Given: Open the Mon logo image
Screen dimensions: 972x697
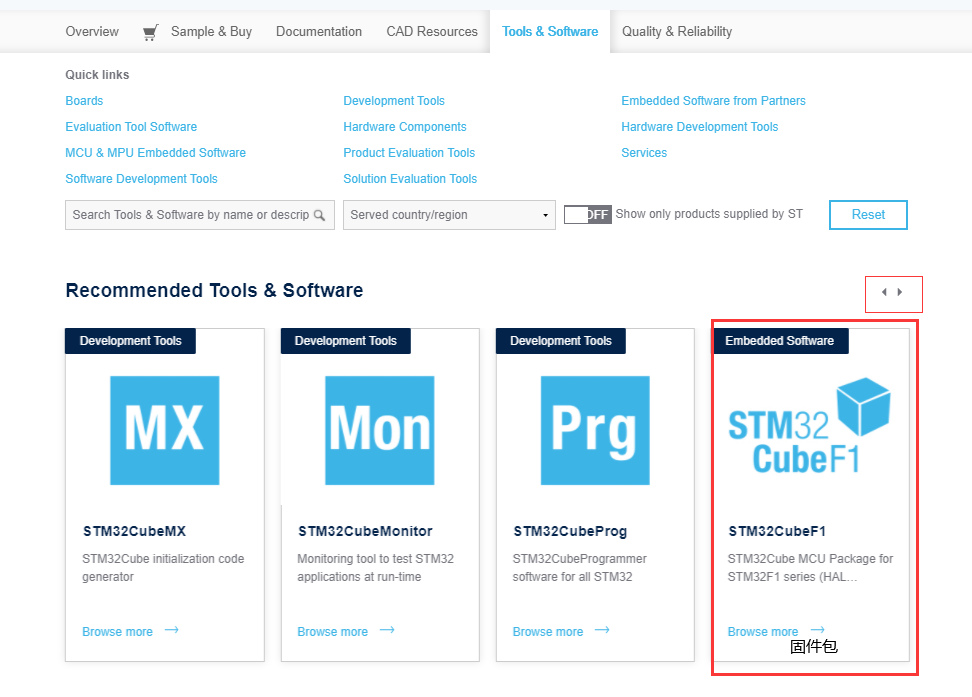Looking at the screenshot, I should [380, 430].
